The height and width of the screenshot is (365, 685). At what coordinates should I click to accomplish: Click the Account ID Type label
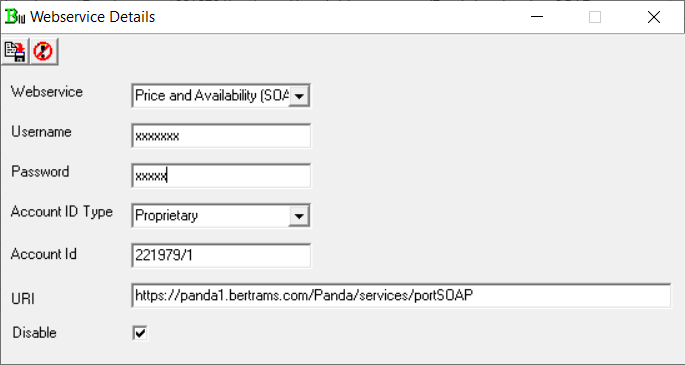pos(62,212)
